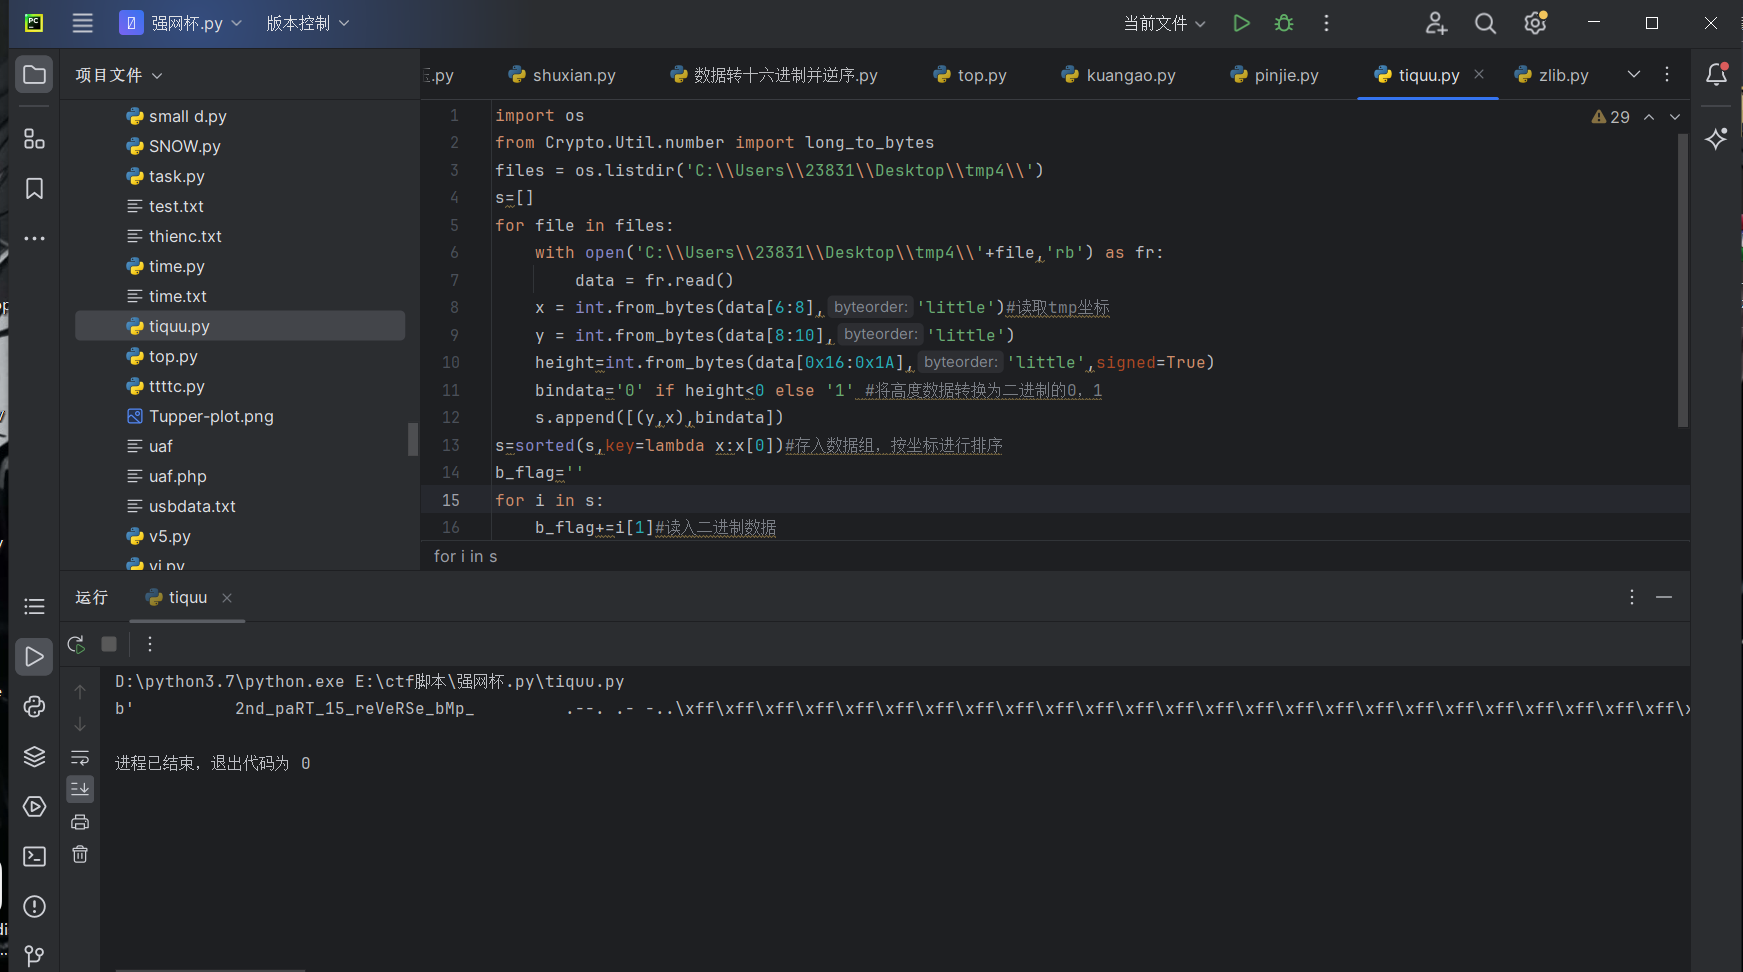Image resolution: width=1743 pixels, height=972 pixels.
Task: Open the main hamburger menu
Action: coord(82,23)
